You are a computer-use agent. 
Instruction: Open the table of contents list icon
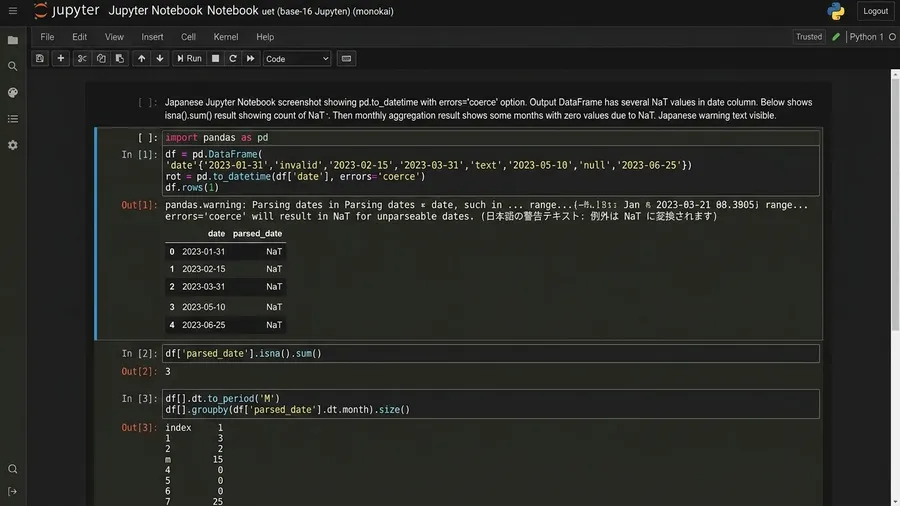pyautogui.click(x=13, y=119)
